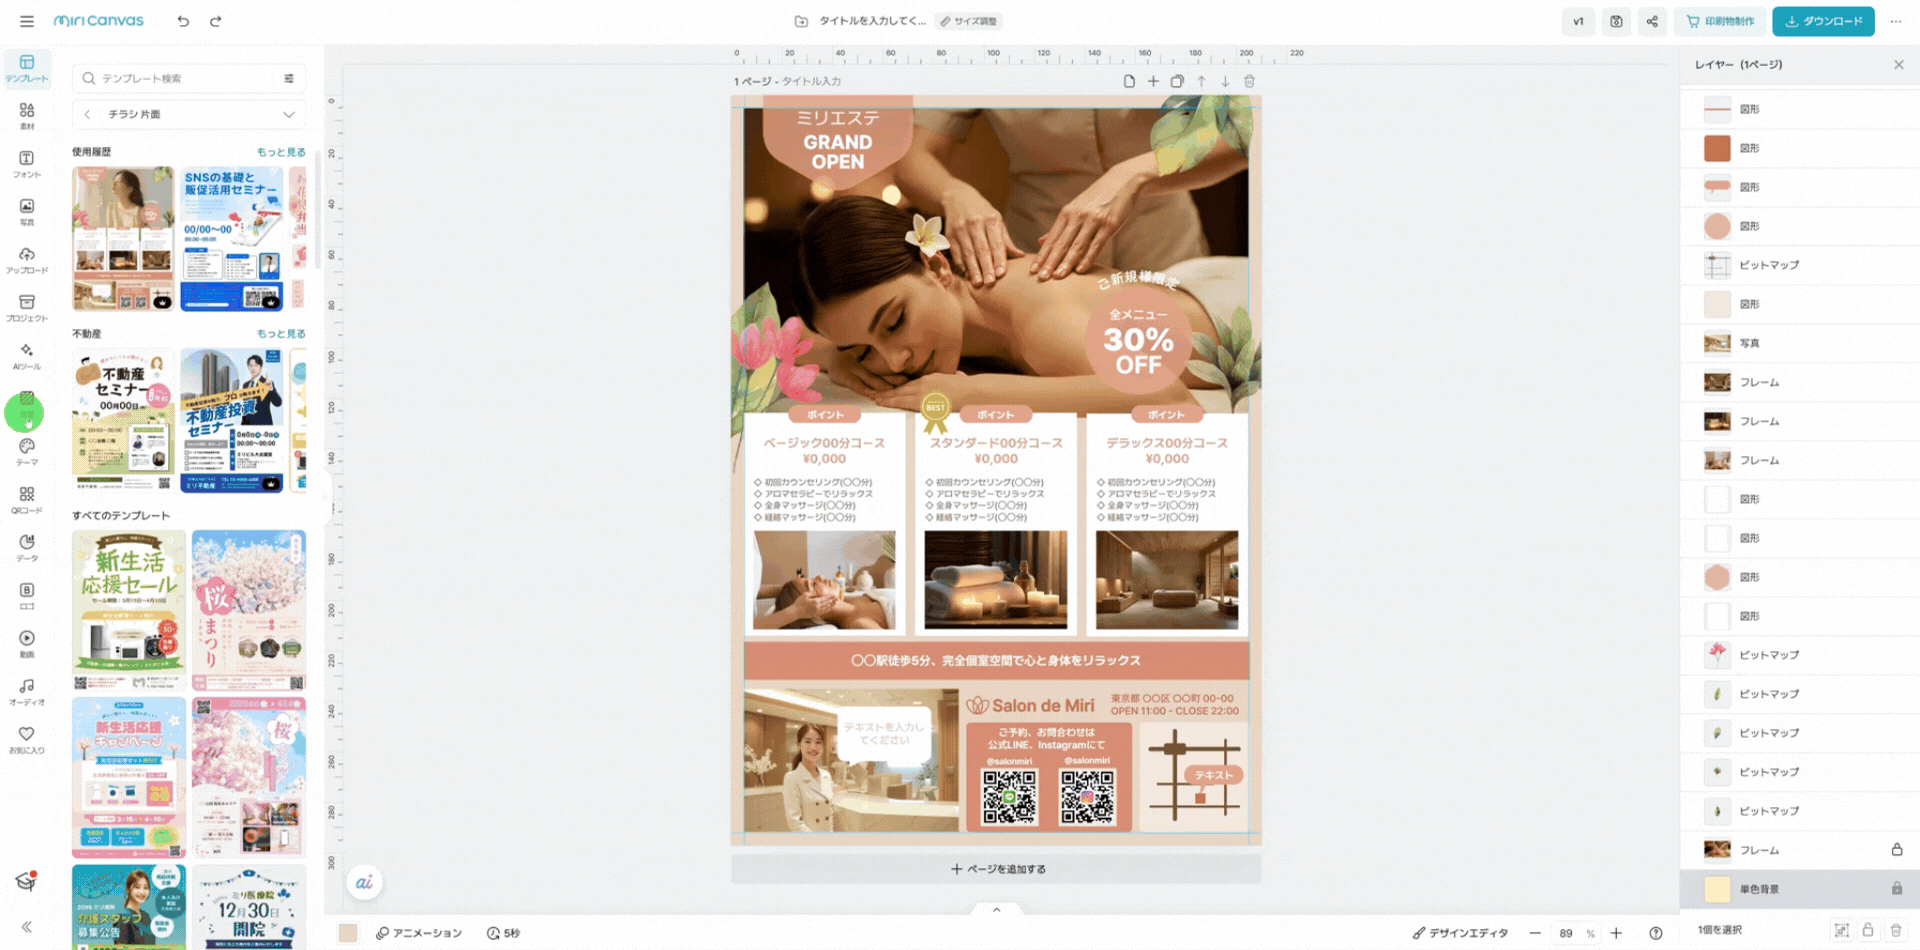The image size is (1920, 950).
Task: Open the プロジェクト sidebar tab
Action: pyautogui.click(x=27, y=308)
